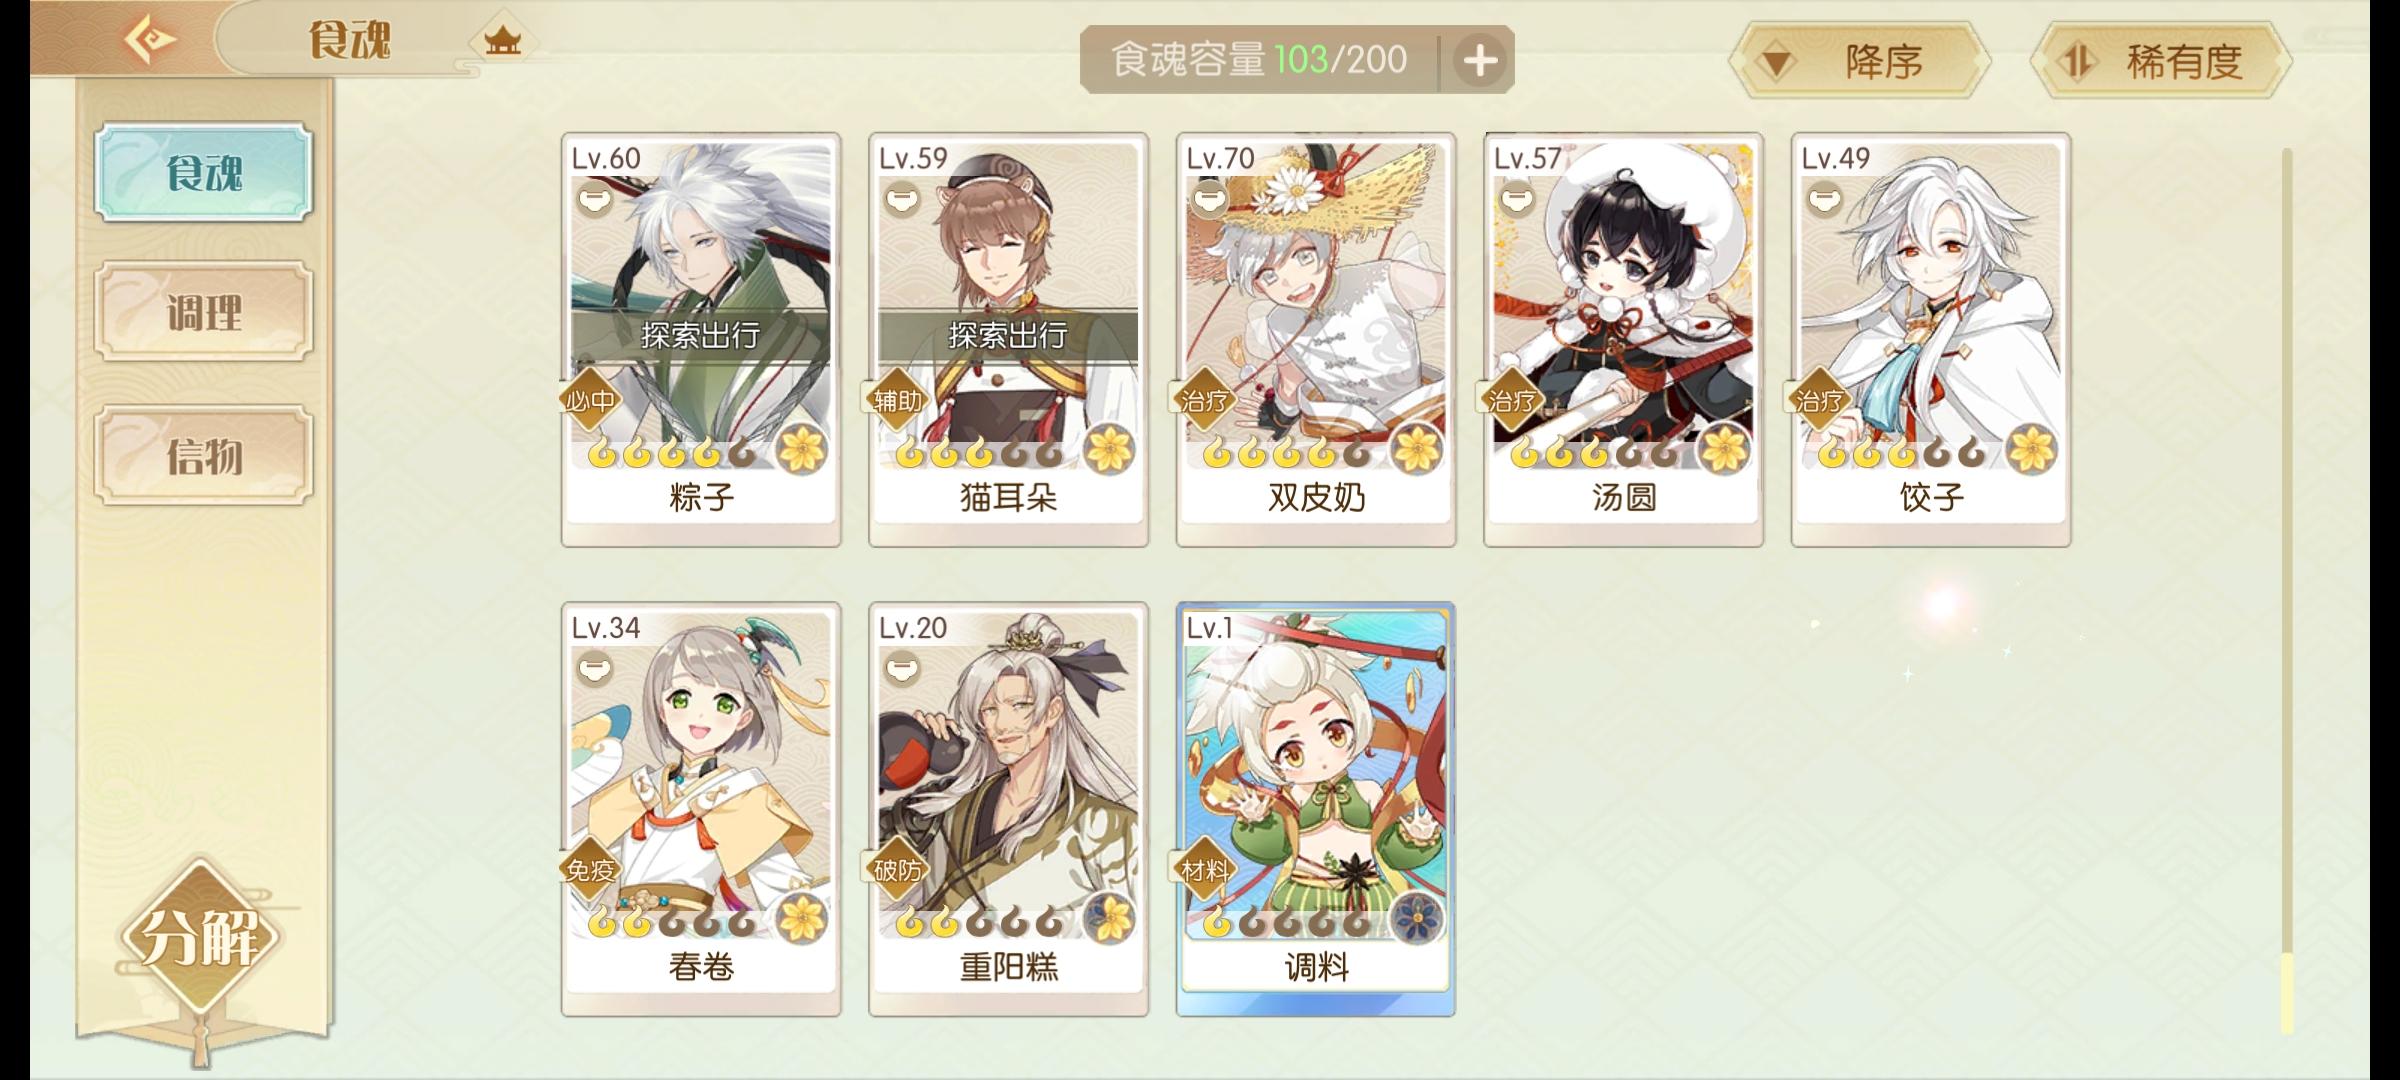Tap the back arrow icon
Screen dimensions: 2400x1080
click(x=149, y=40)
